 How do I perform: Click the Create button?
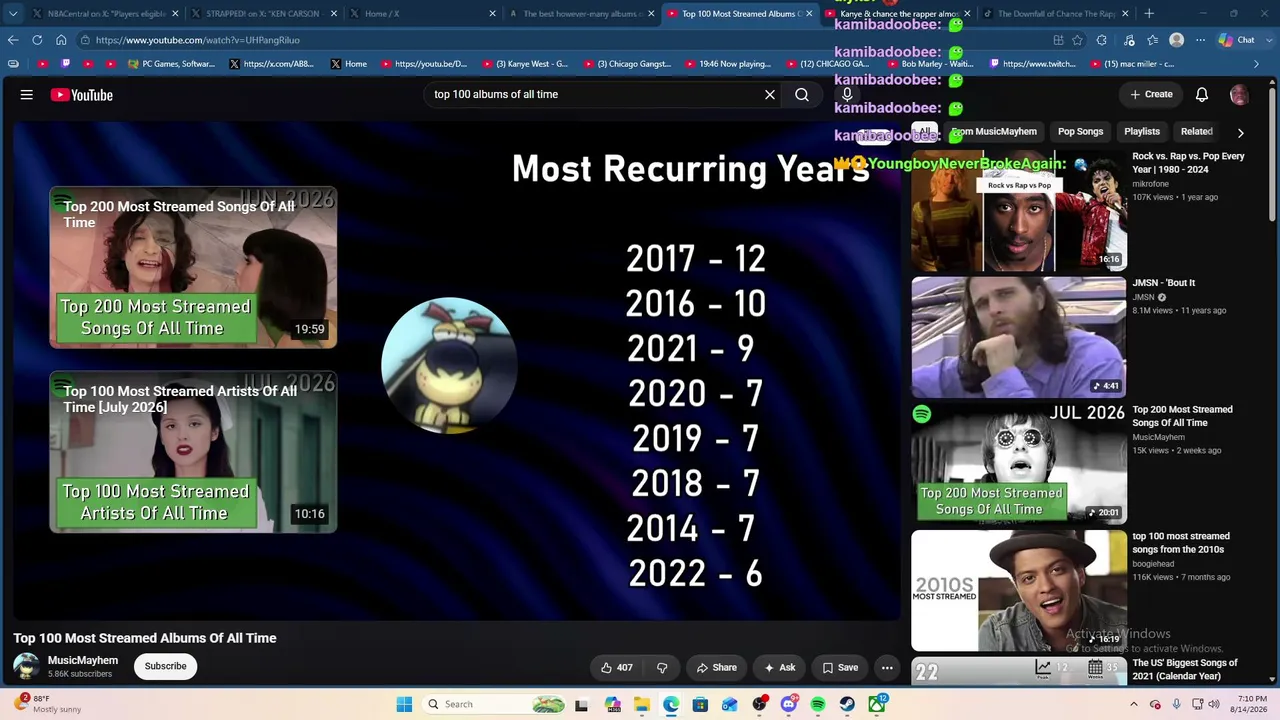tap(1151, 94)
